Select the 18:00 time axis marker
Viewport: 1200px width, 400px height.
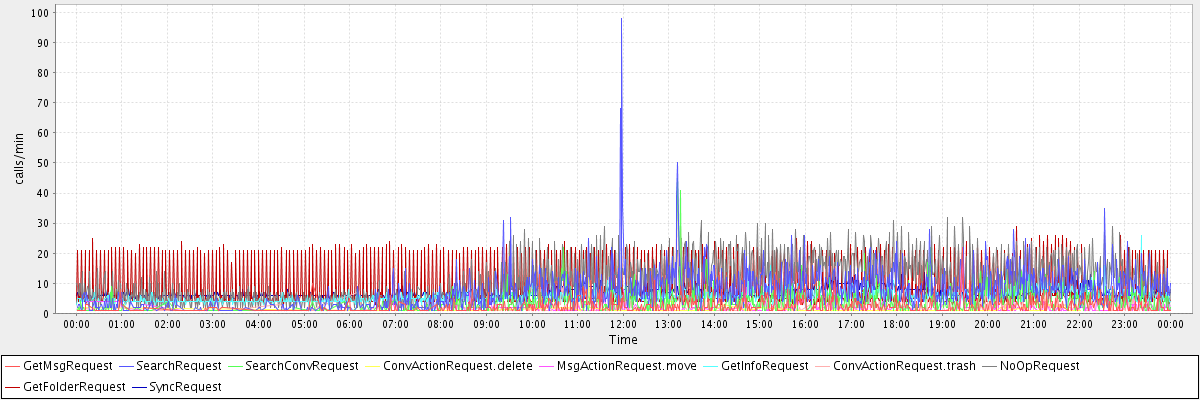(896, 325)
